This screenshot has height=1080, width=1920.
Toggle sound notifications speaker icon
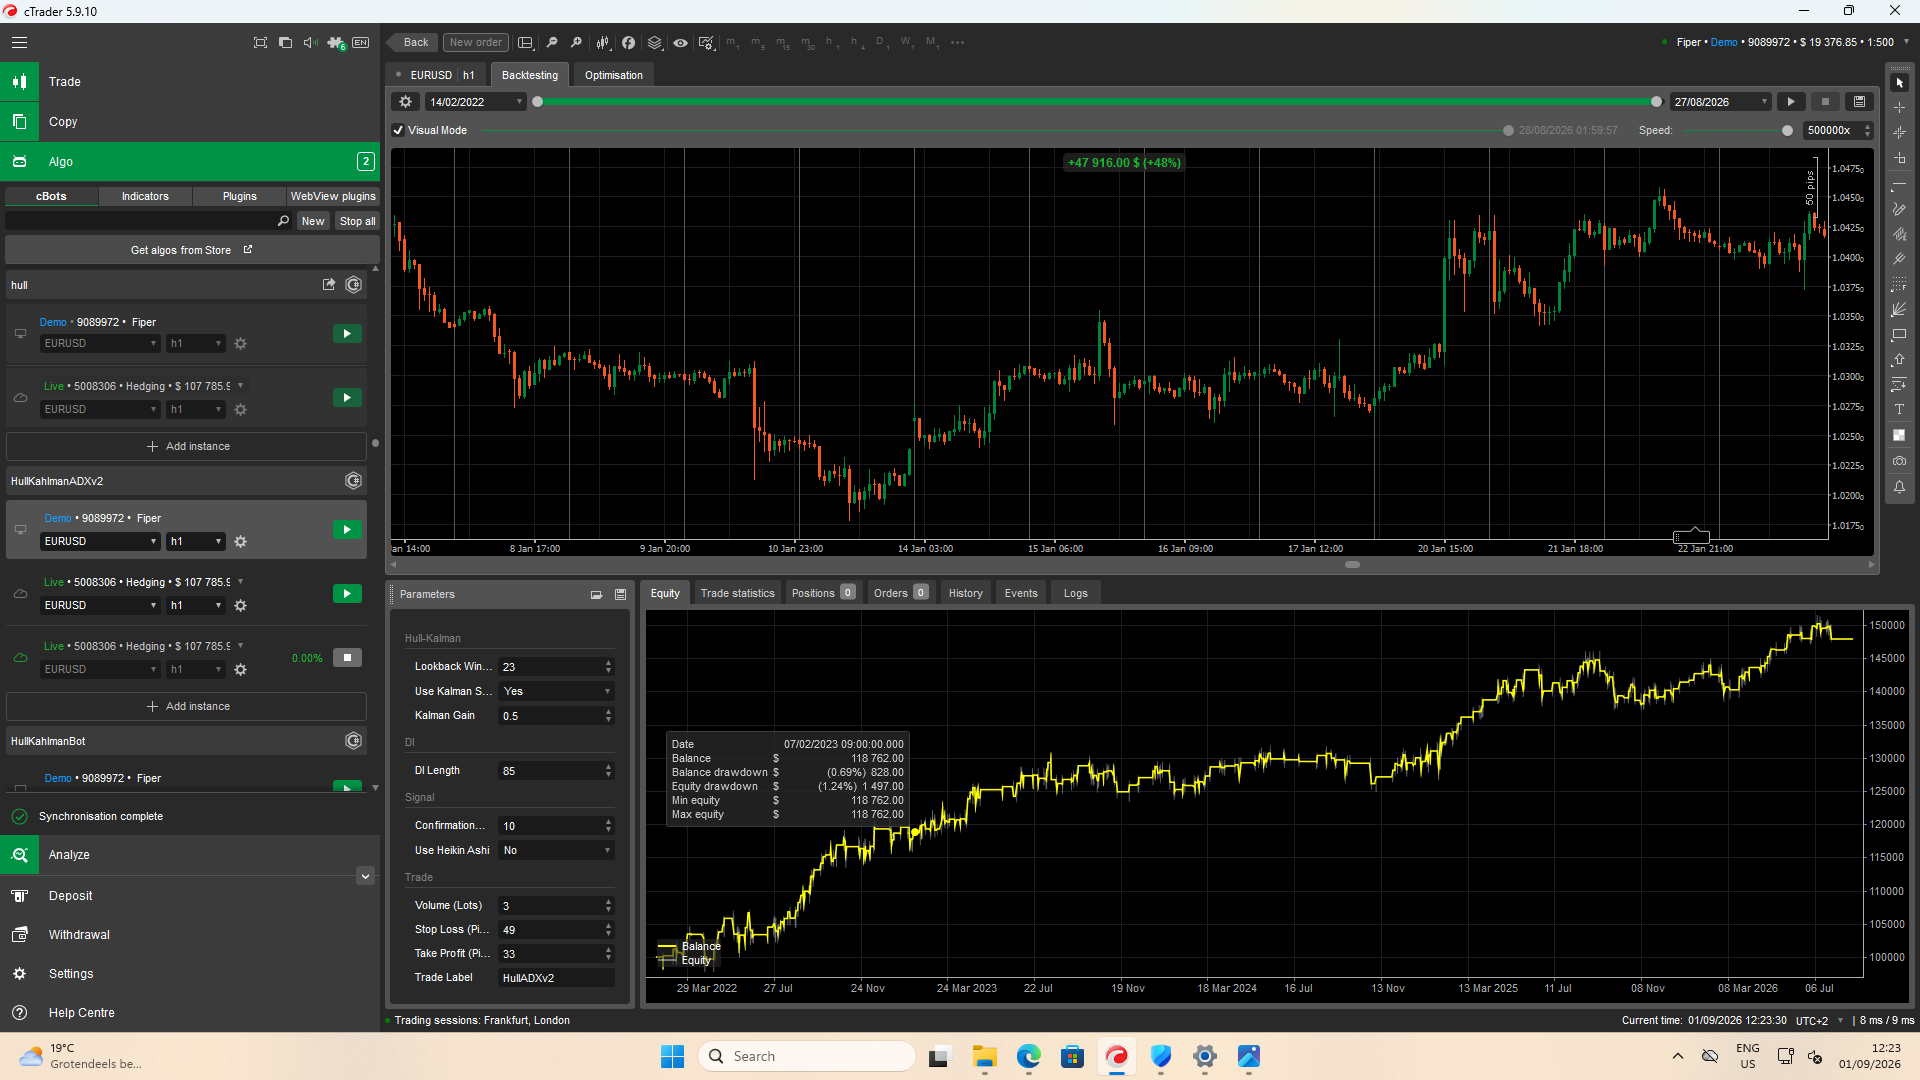coord(310,42)
